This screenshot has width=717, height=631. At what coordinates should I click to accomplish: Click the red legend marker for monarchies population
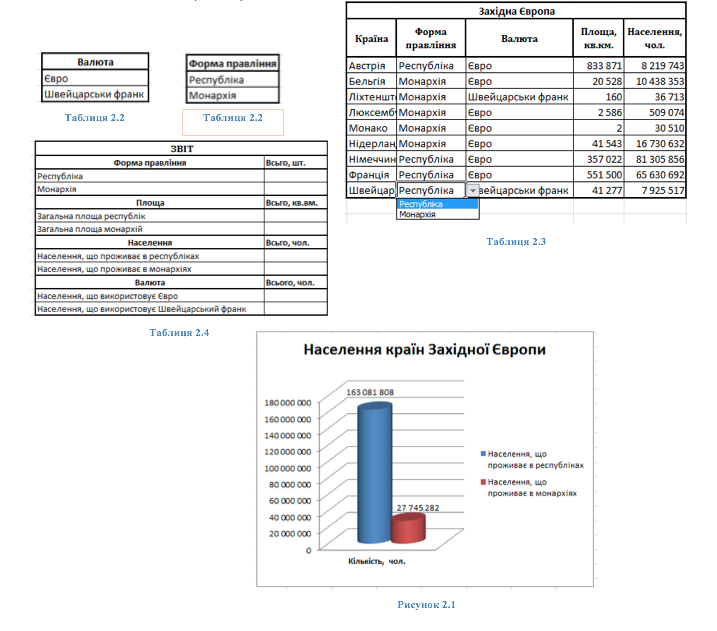(483, 483)
